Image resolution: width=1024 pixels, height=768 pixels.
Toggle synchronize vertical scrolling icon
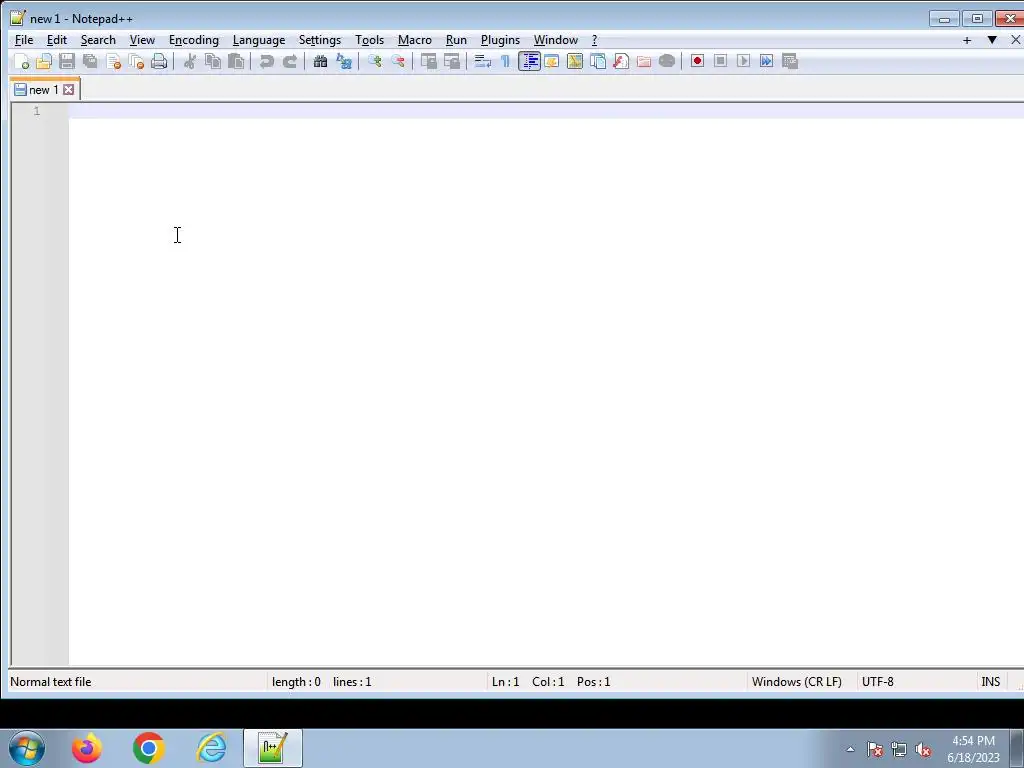click(428, 61)
